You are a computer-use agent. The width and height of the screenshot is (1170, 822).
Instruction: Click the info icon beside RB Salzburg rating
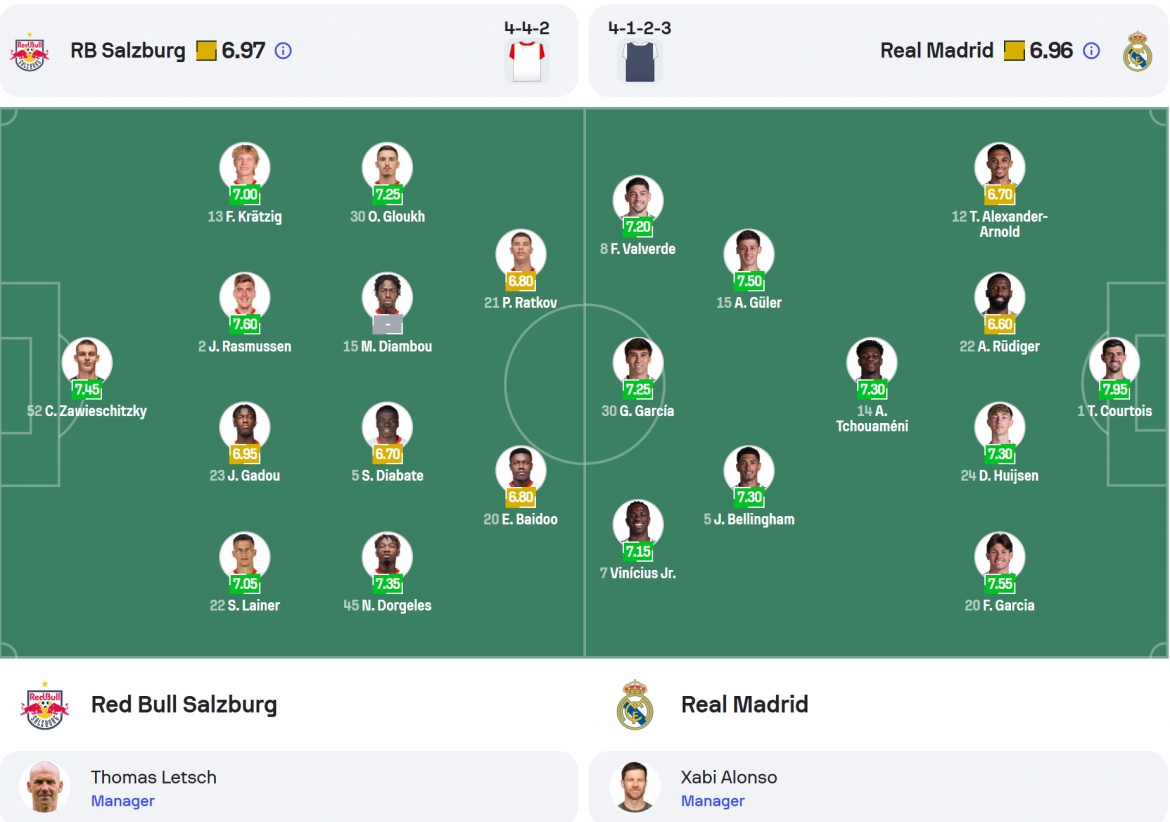coord(283,51)
